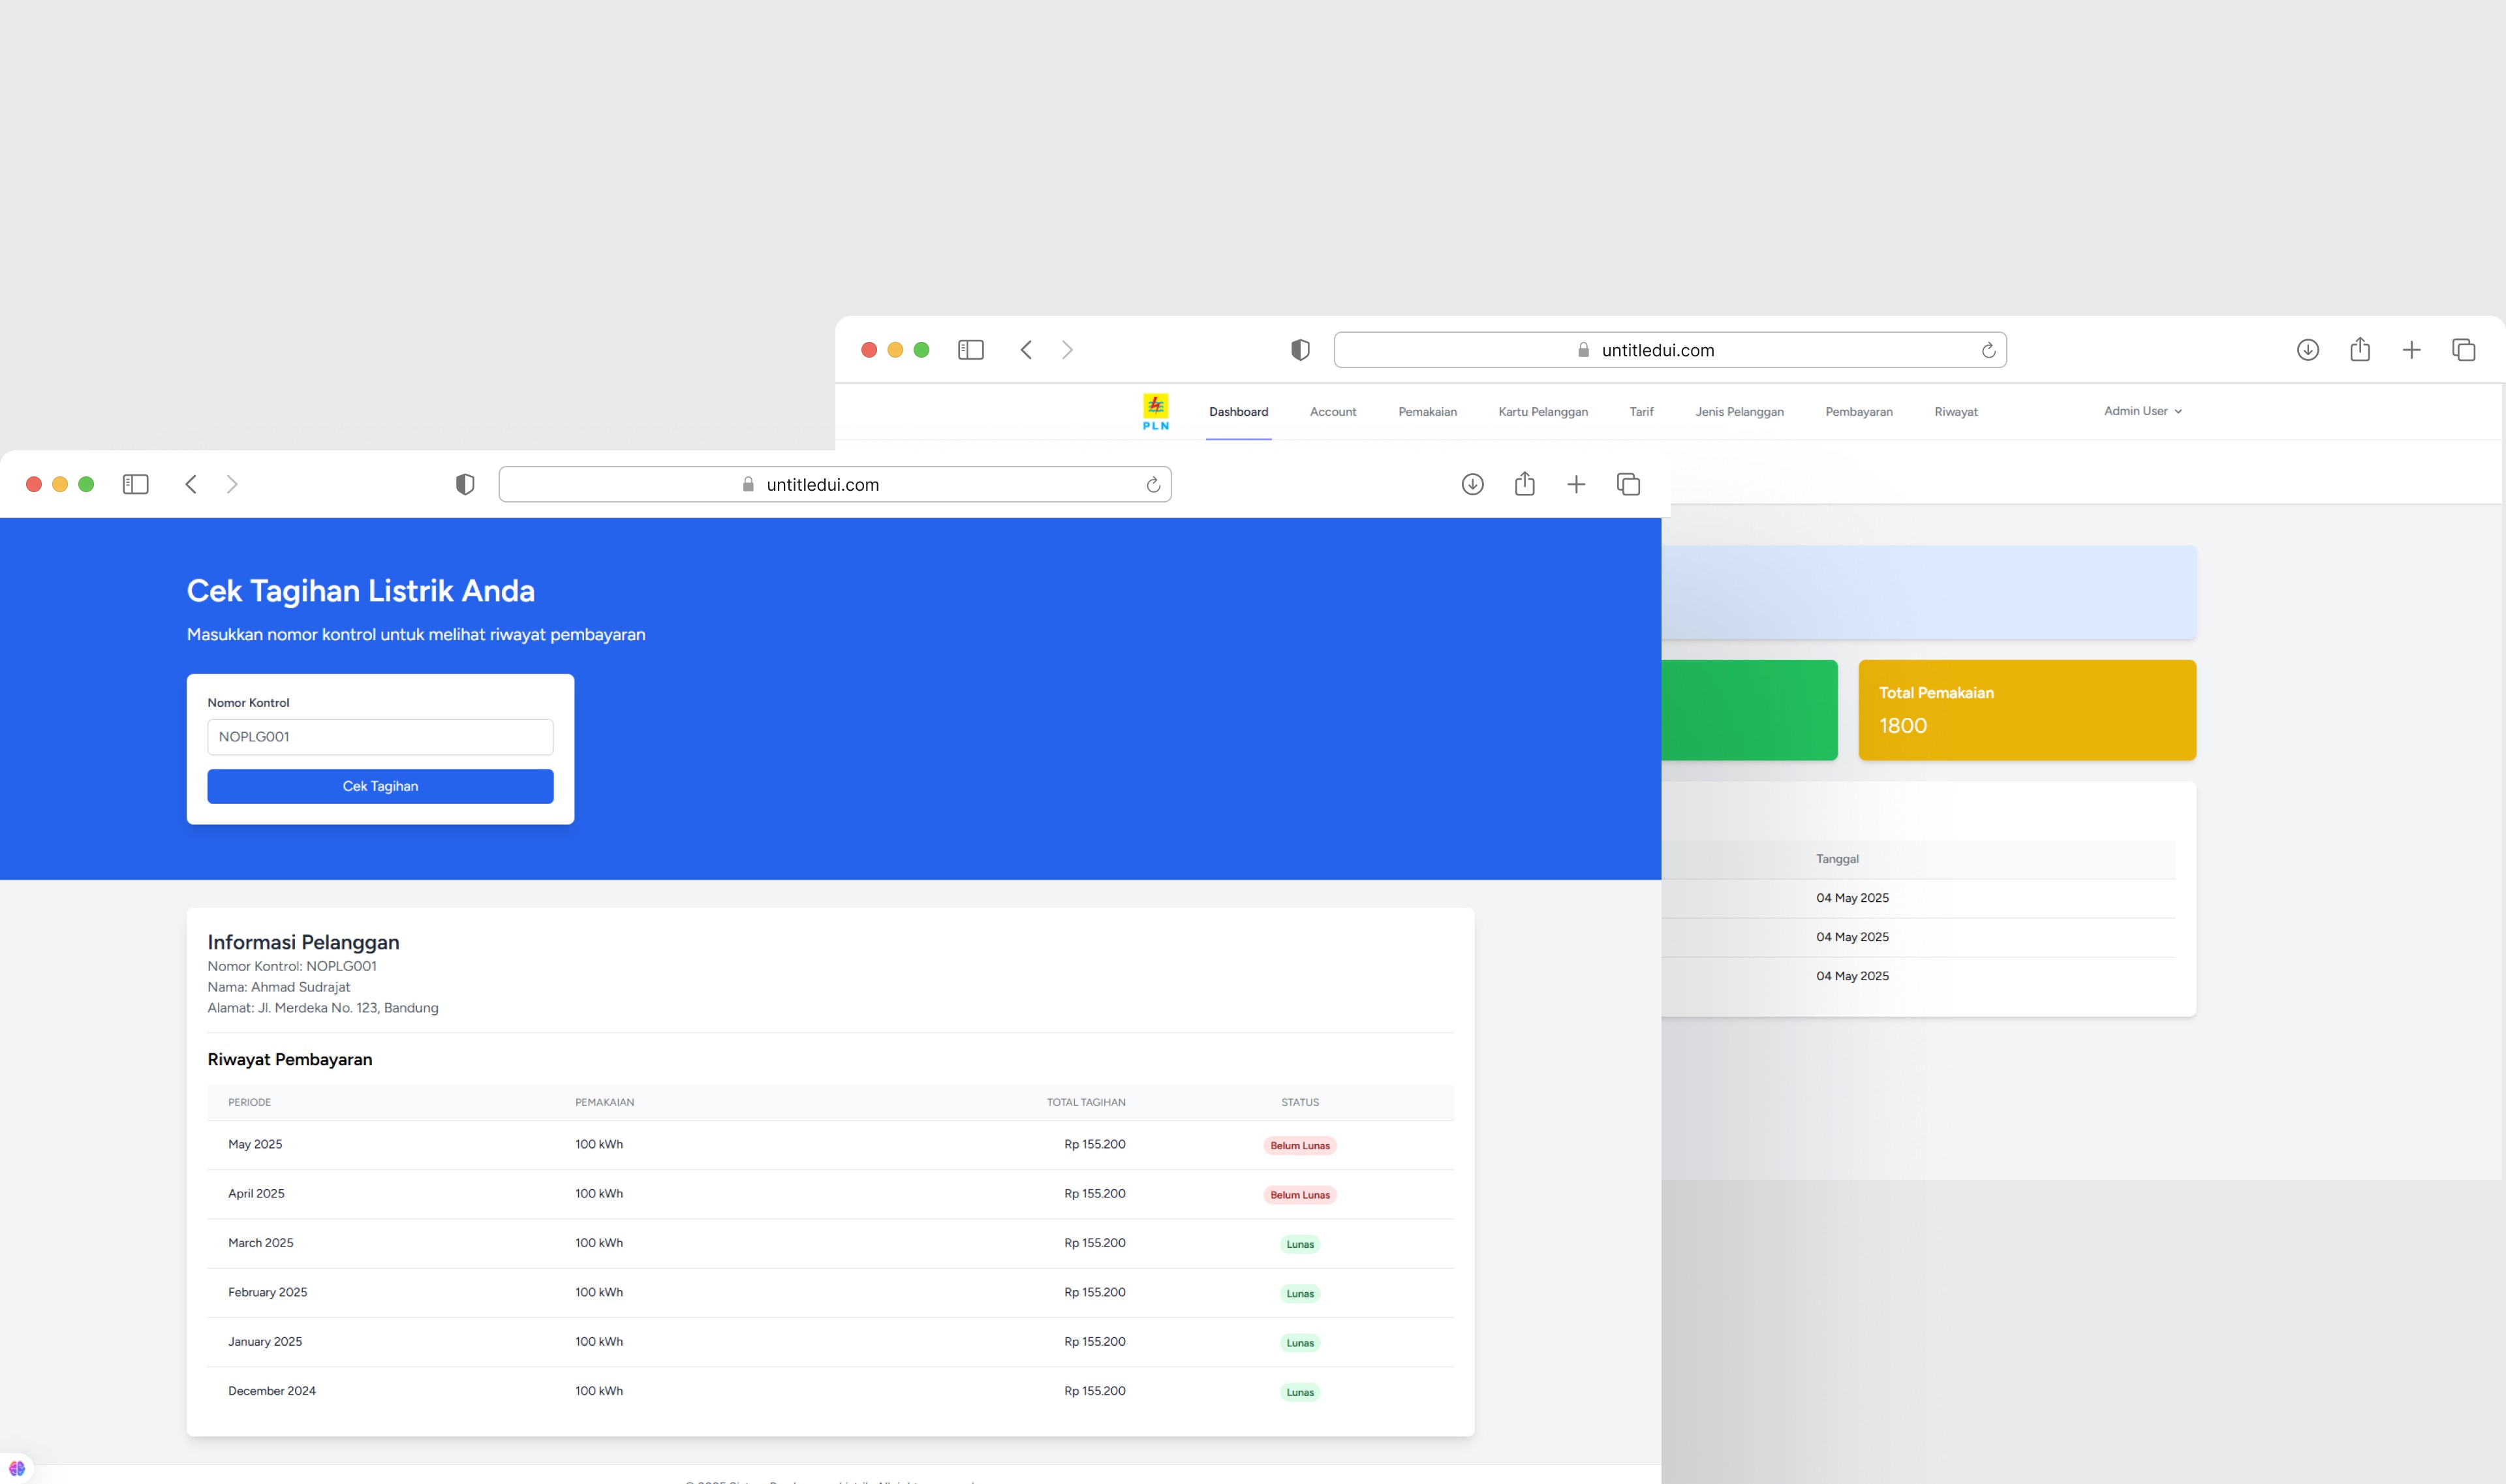2506x1484 pixels.
Task: Expand the Admin User dropdown
Action: click(x=2142, y=411)
